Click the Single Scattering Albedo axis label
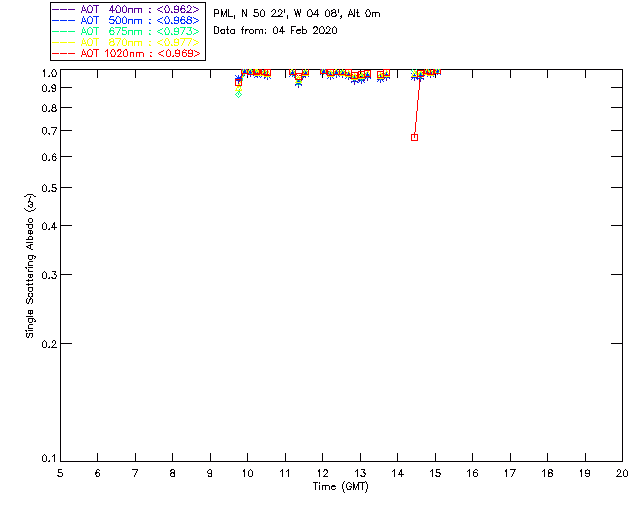This screenshot has width=640, height=512. (30, 266)
